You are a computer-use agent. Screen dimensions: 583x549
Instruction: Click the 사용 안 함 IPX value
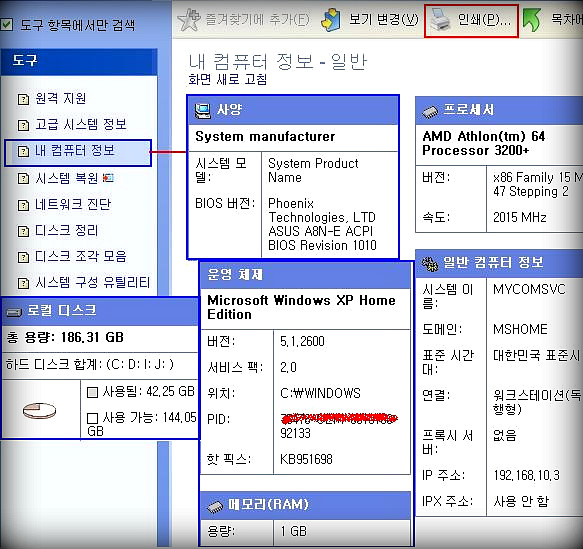click(x=521, y=501)
